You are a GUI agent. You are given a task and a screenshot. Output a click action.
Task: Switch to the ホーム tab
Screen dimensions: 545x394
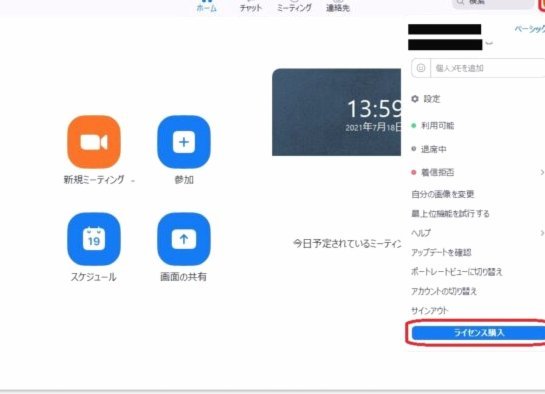[x=206, y=6]
